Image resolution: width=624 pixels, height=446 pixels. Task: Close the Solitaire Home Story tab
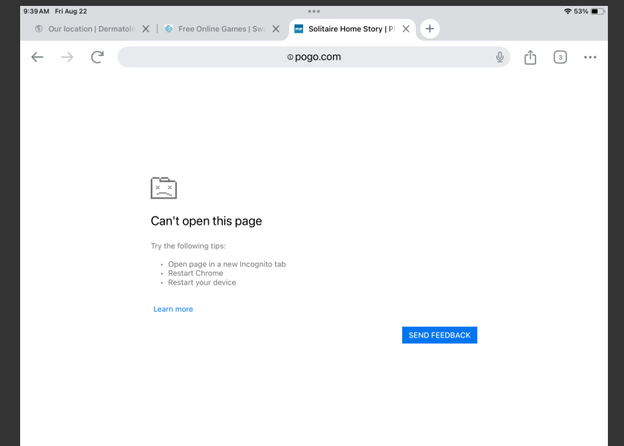tap(405, 29)
